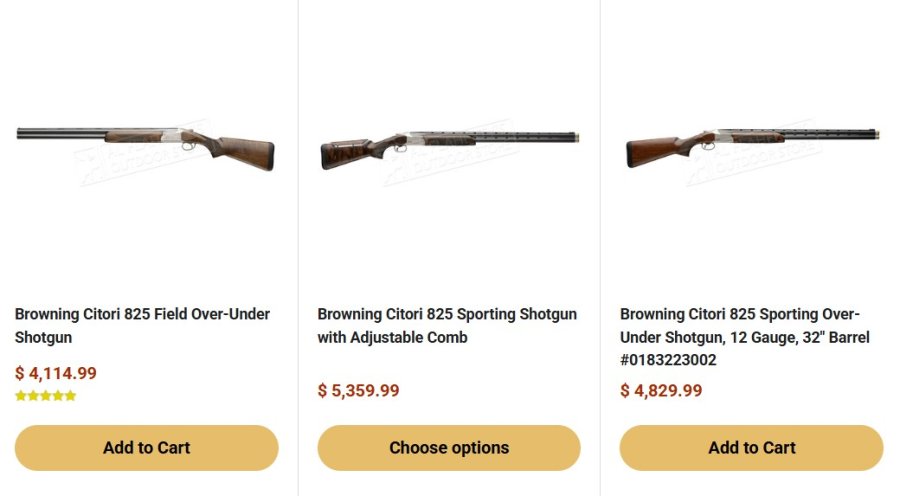Click the #0183223002 model number text
This screenshot has width=900, height=496.
[x=668, y=360]
